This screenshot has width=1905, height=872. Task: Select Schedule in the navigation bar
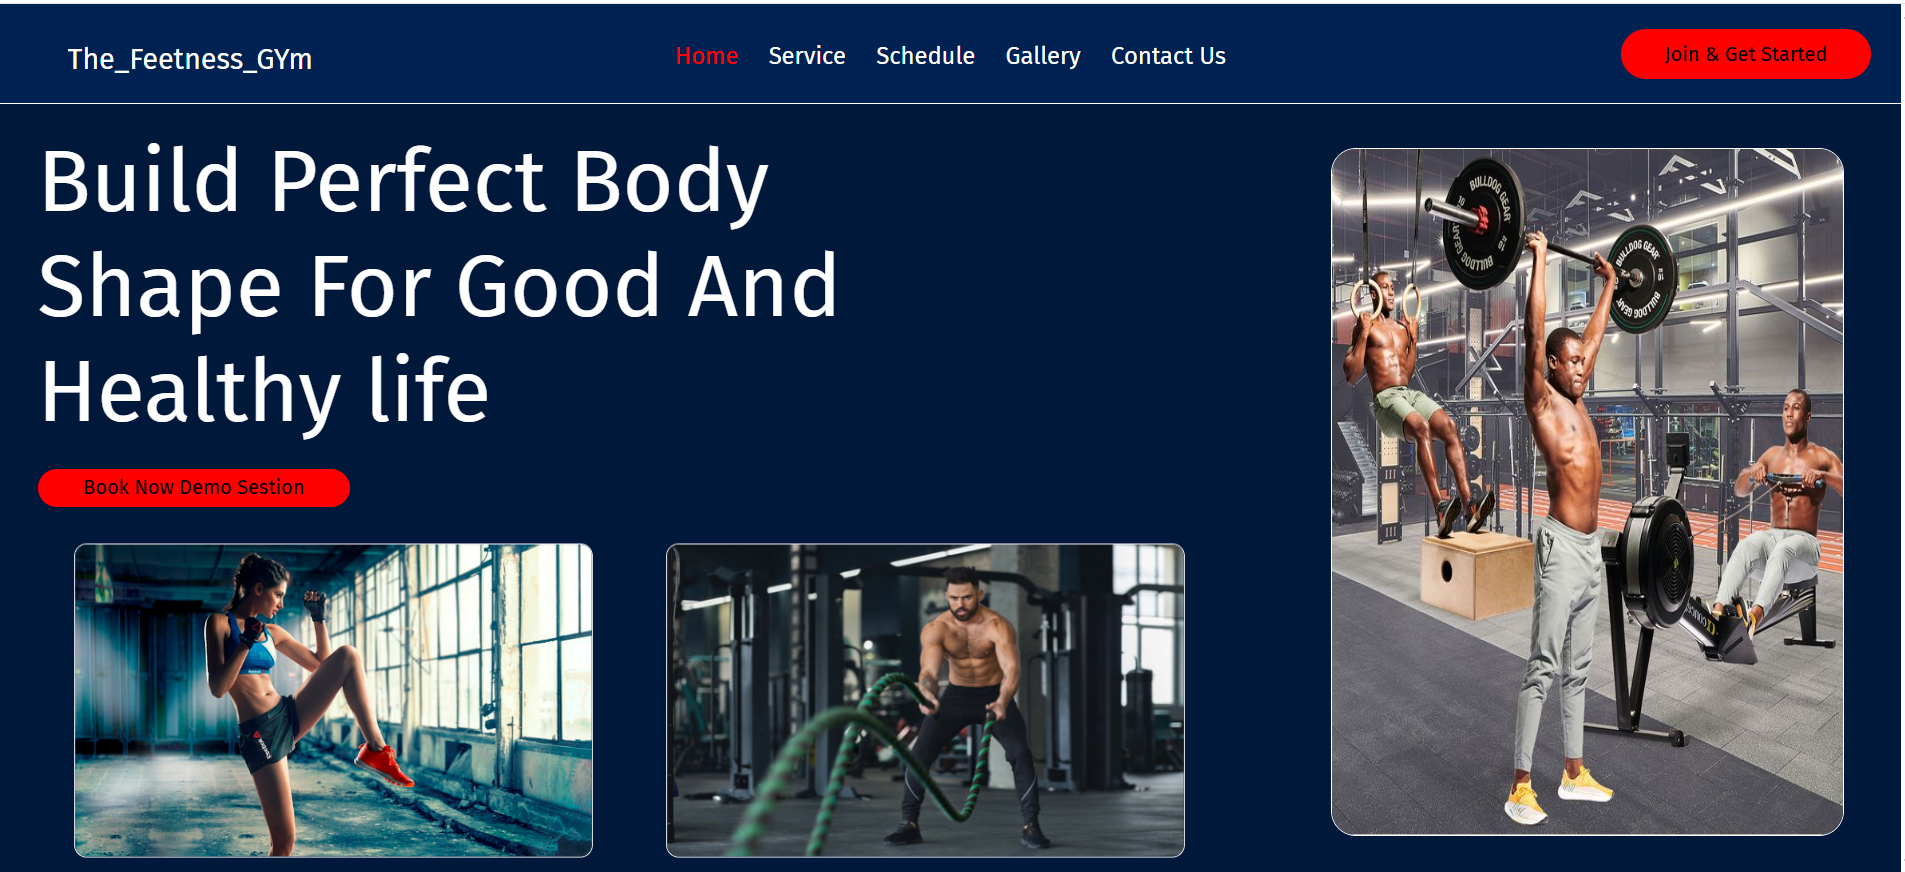click(925, 56)
